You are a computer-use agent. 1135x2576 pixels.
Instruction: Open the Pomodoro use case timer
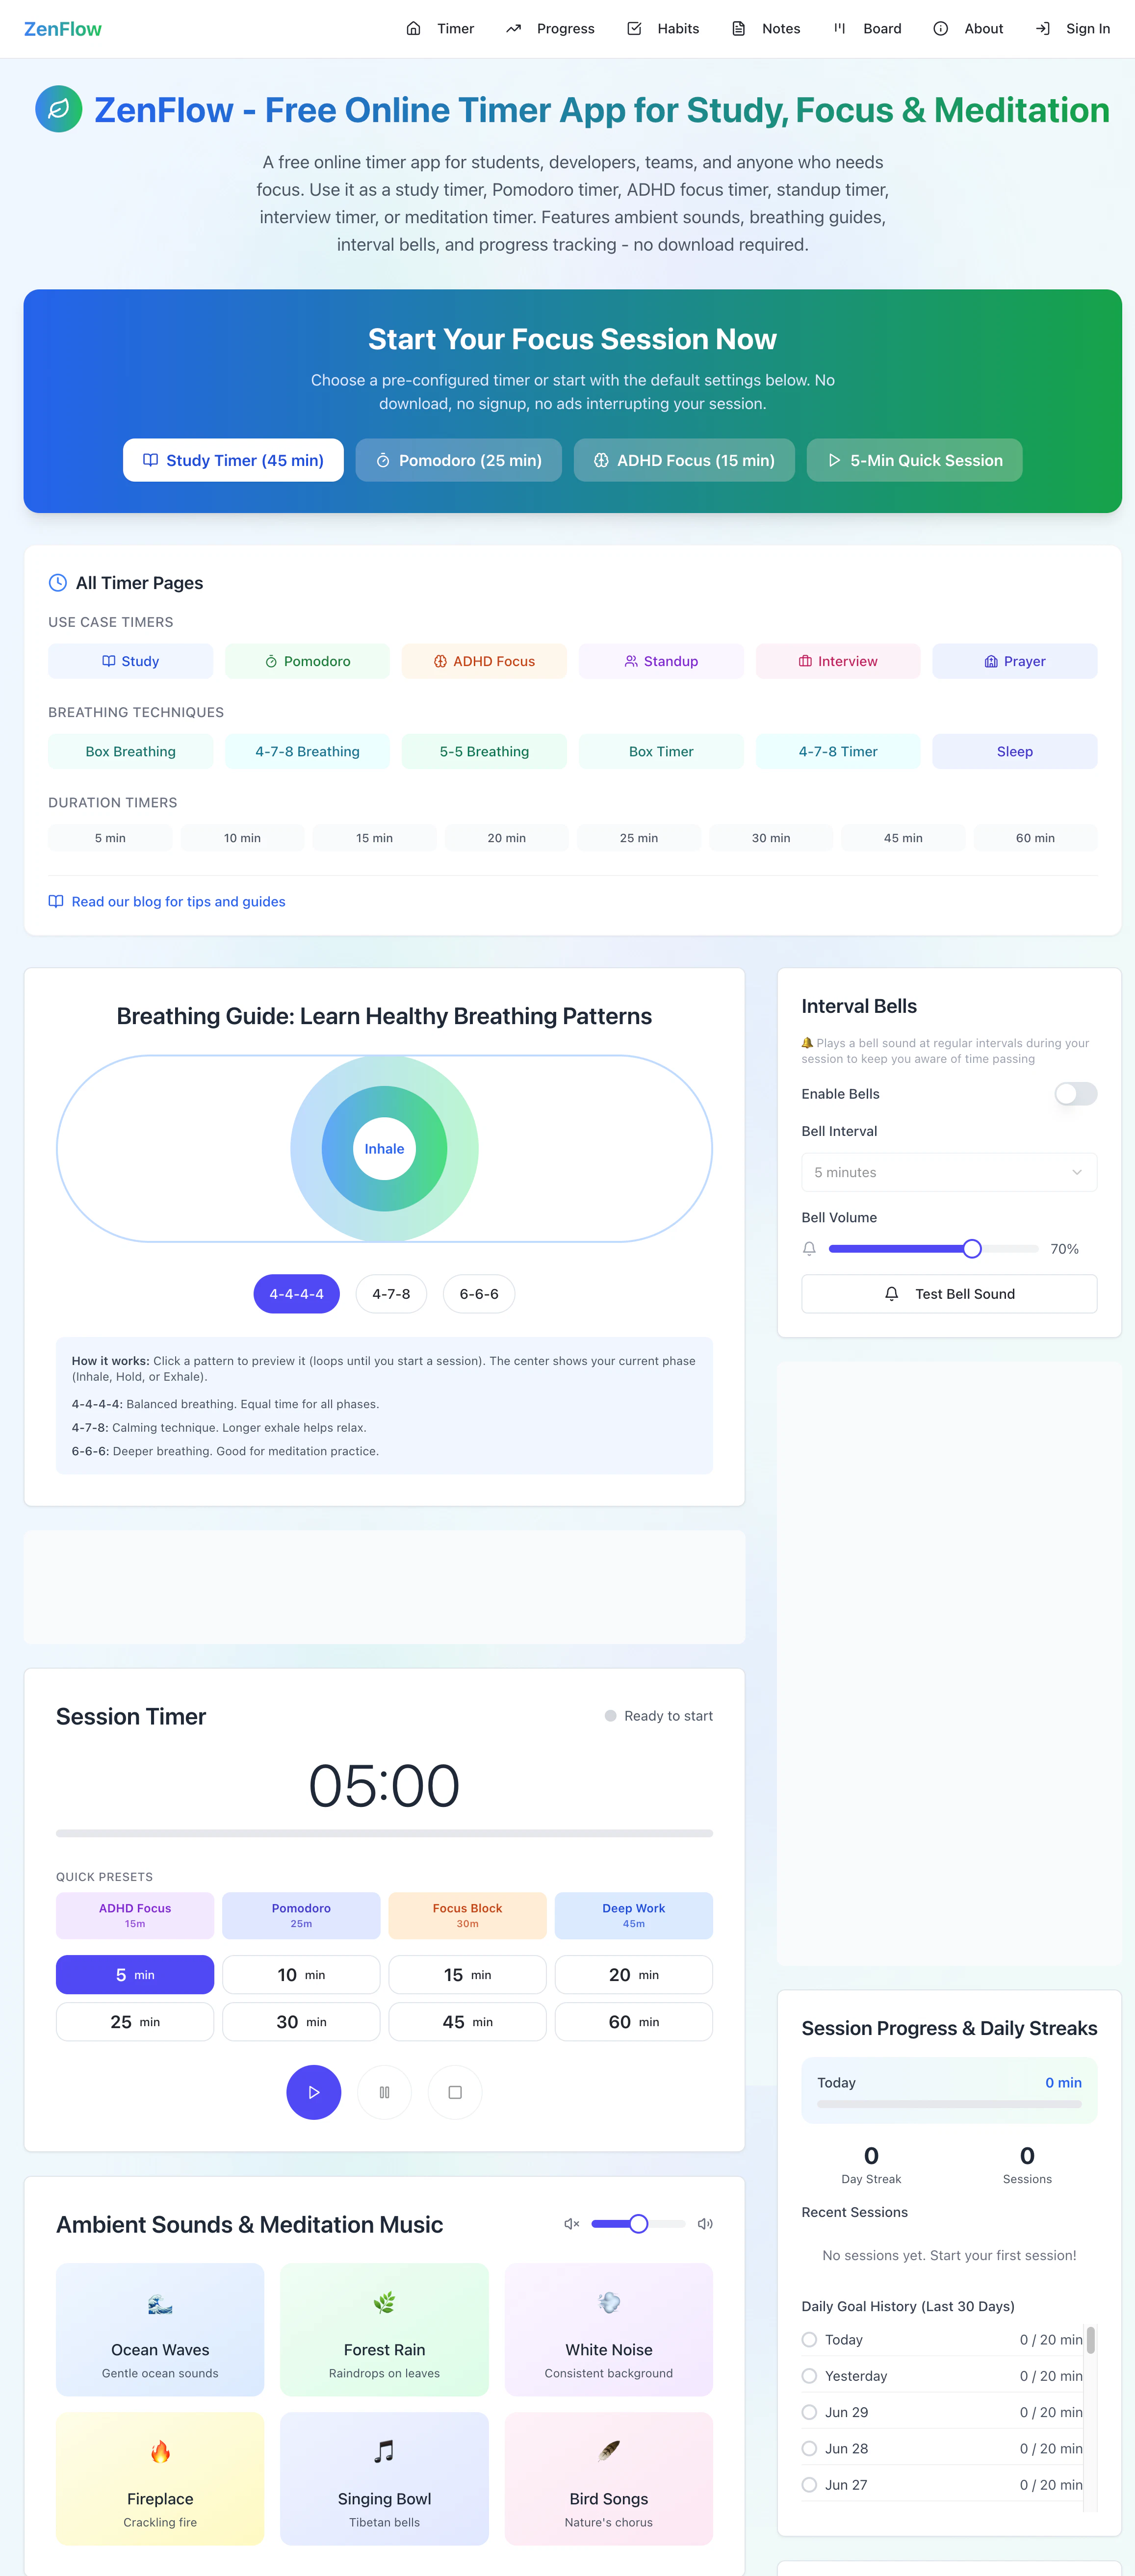tap(307, 661)
